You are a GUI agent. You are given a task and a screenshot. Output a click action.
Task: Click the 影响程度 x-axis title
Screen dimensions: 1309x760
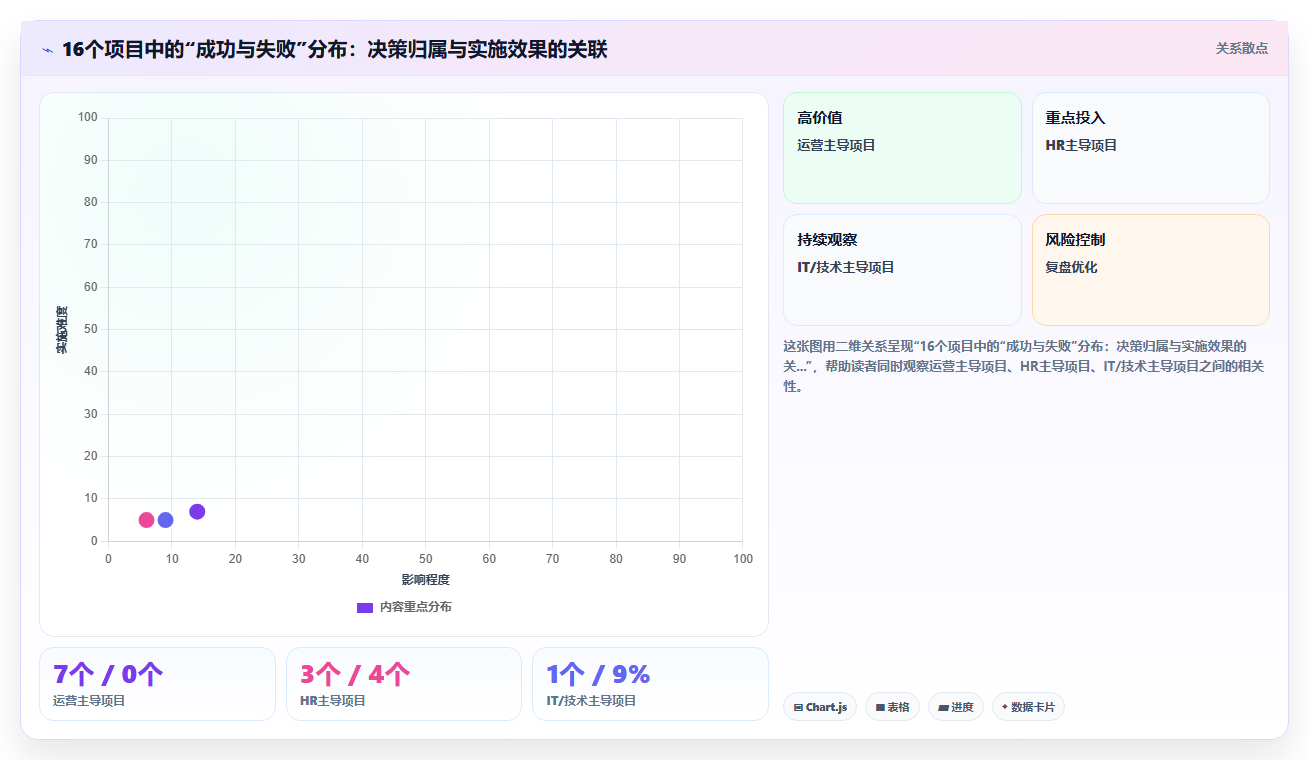(x=425, y=580)
